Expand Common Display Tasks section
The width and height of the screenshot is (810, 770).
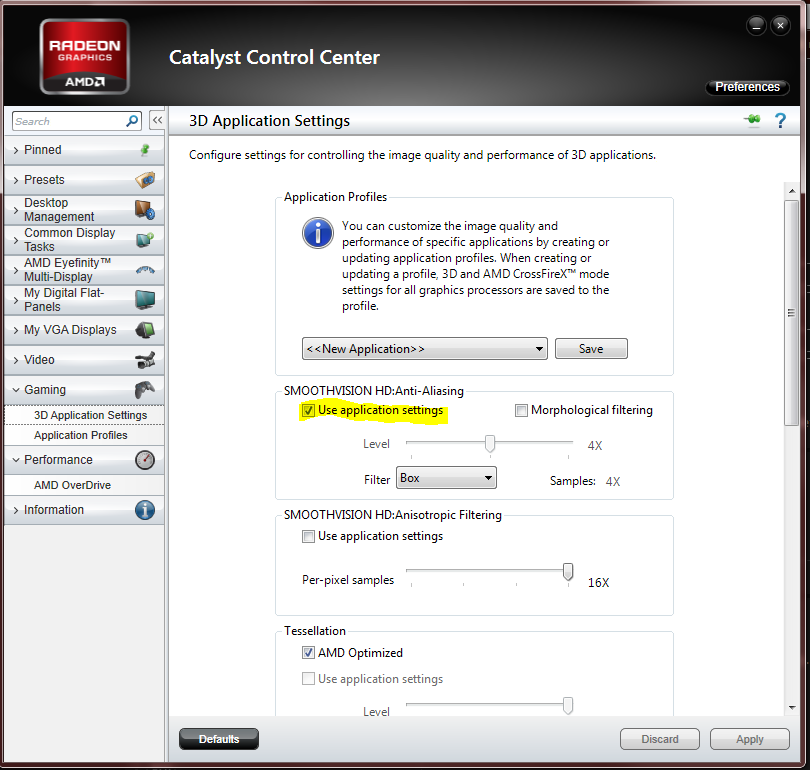point(84,240)
